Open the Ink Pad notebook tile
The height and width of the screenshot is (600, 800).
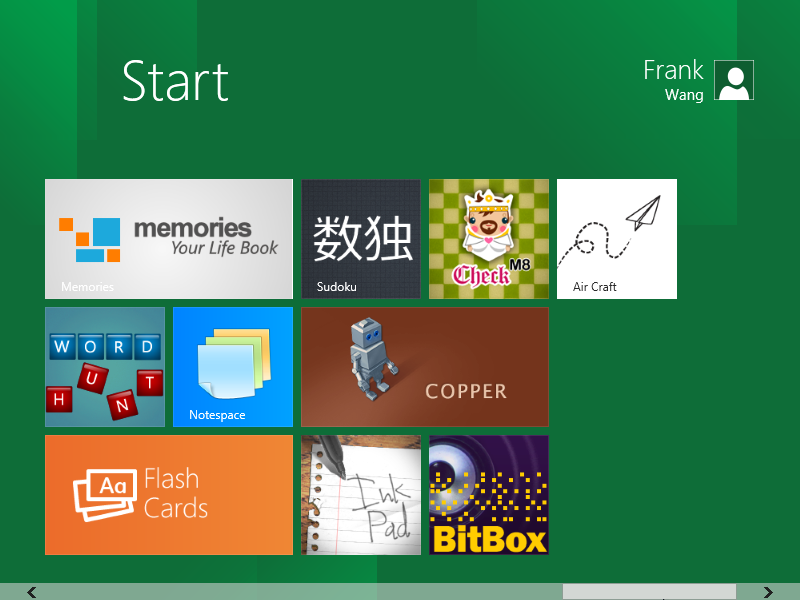point(361,495)
